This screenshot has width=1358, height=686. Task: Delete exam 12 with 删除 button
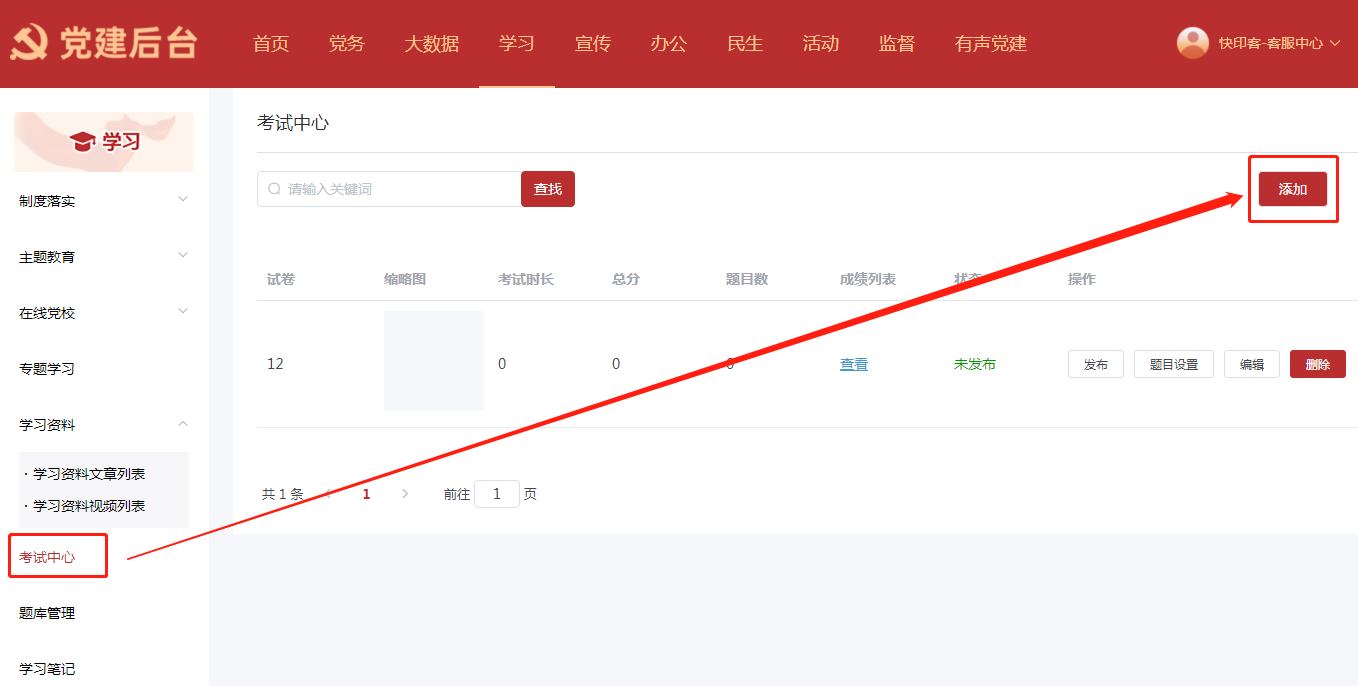[1317, 365]
